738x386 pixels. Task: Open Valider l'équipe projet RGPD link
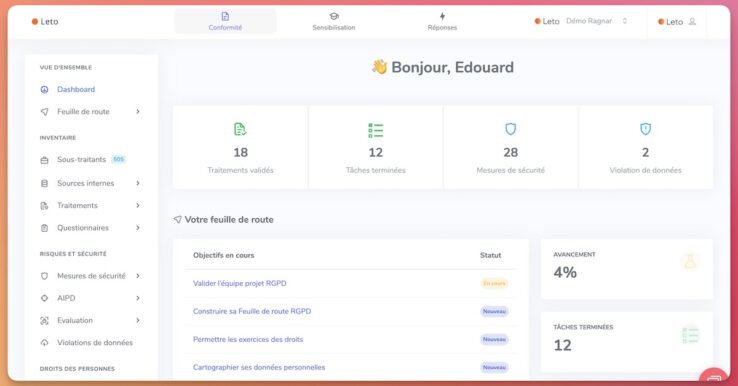coord(240,283)
